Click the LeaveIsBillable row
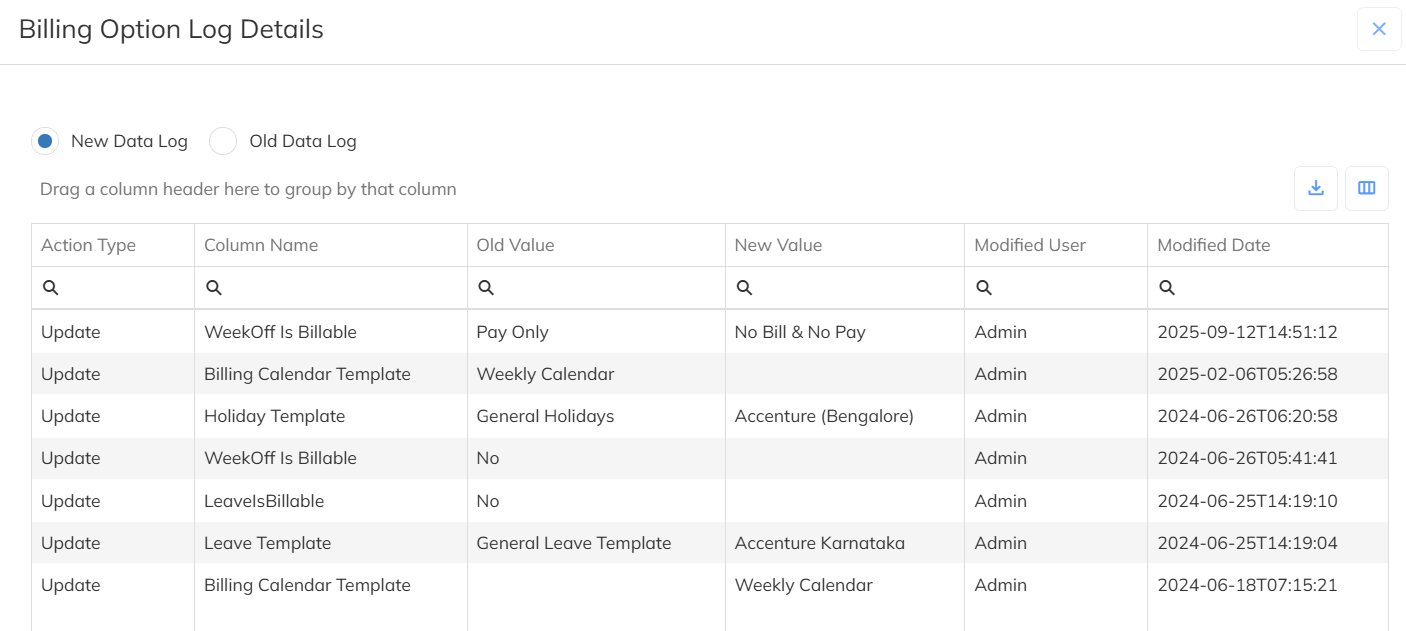Viewport: 1406px width, 631px height. point(264,501)
